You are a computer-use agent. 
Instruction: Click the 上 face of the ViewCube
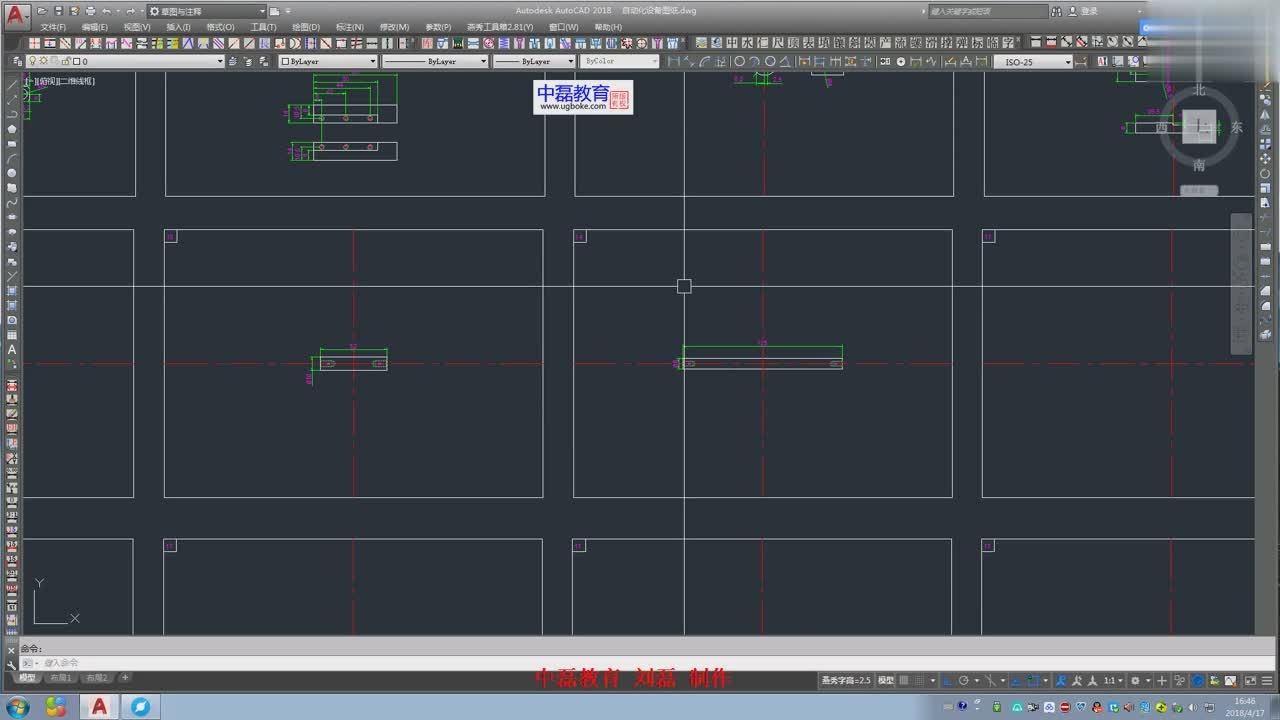click(1198, 127)
